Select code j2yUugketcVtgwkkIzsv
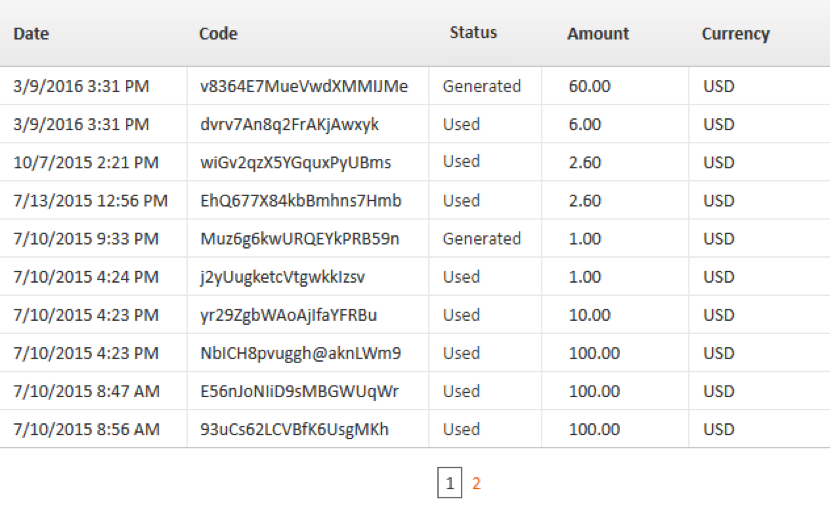 pos(282,277)
